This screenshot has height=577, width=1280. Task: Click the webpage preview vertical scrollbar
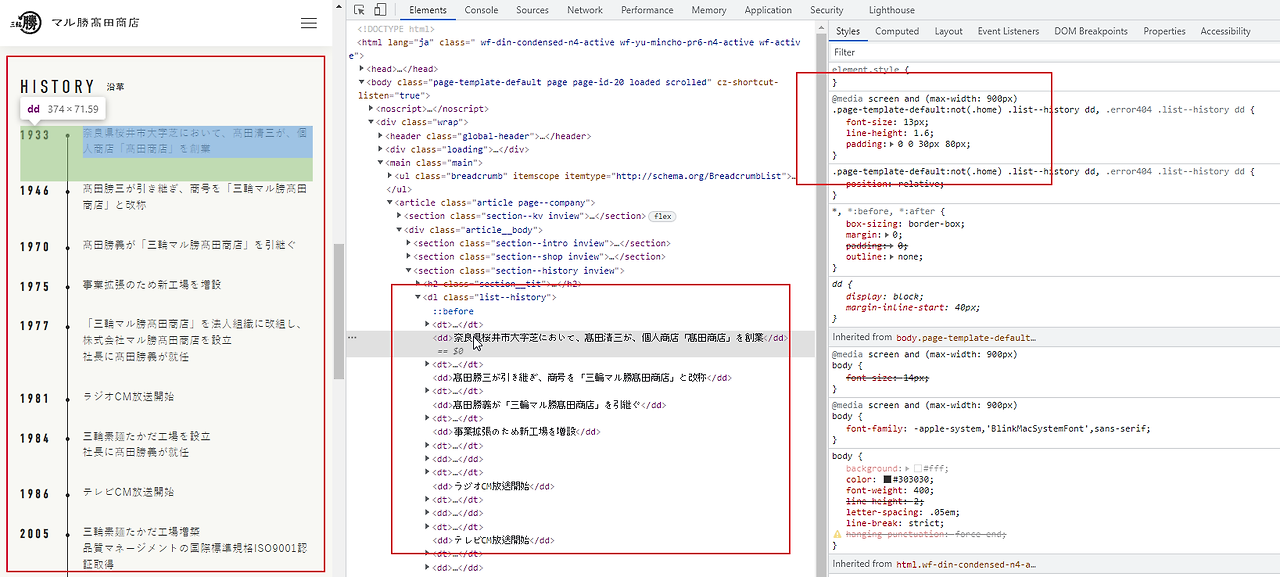coord(339,310)
